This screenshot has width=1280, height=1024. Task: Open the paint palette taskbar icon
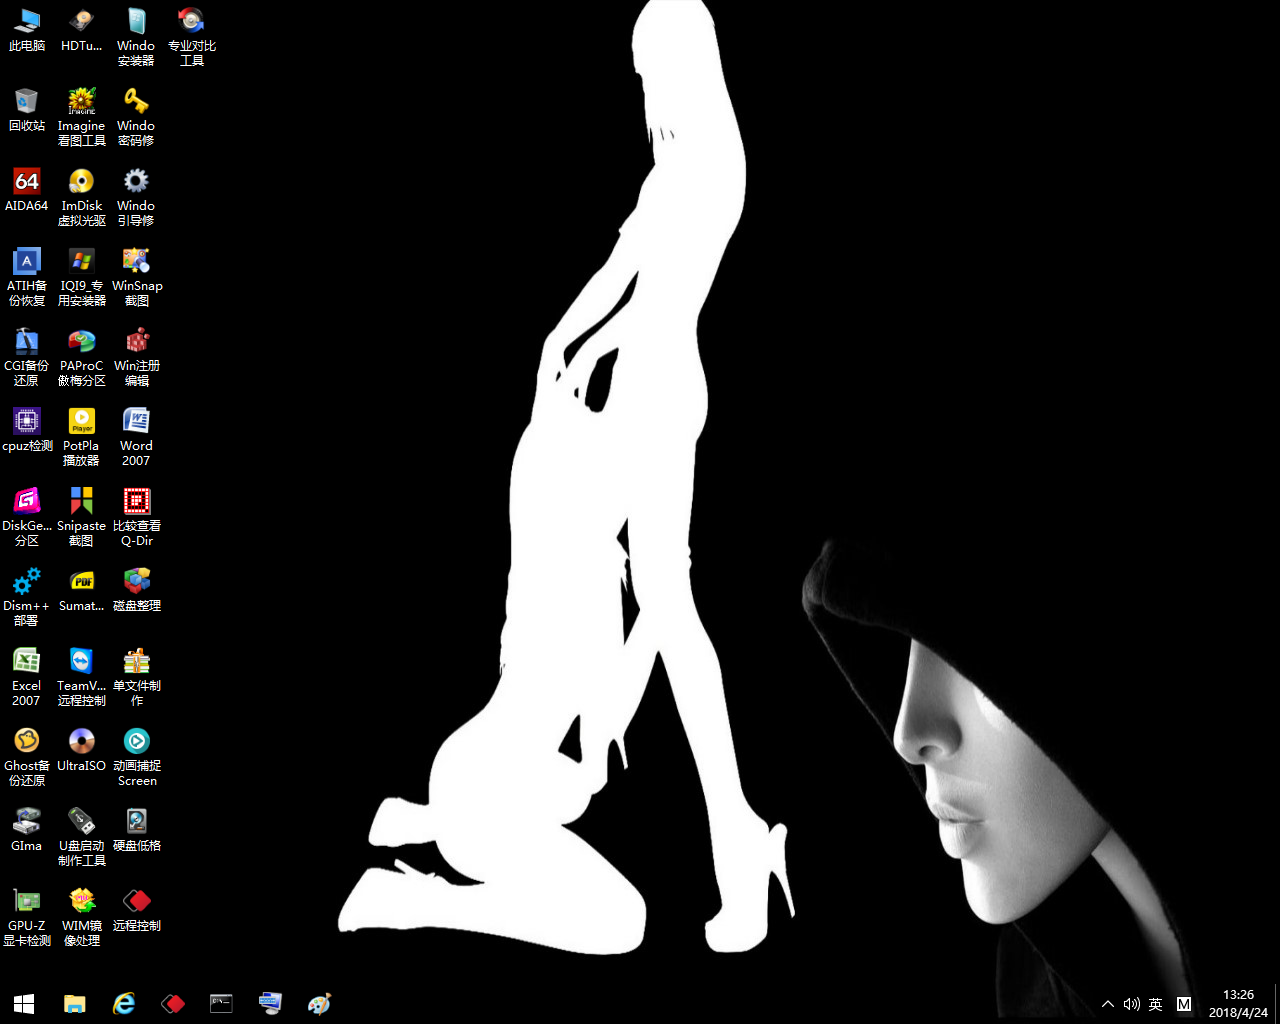[319, 1003]
